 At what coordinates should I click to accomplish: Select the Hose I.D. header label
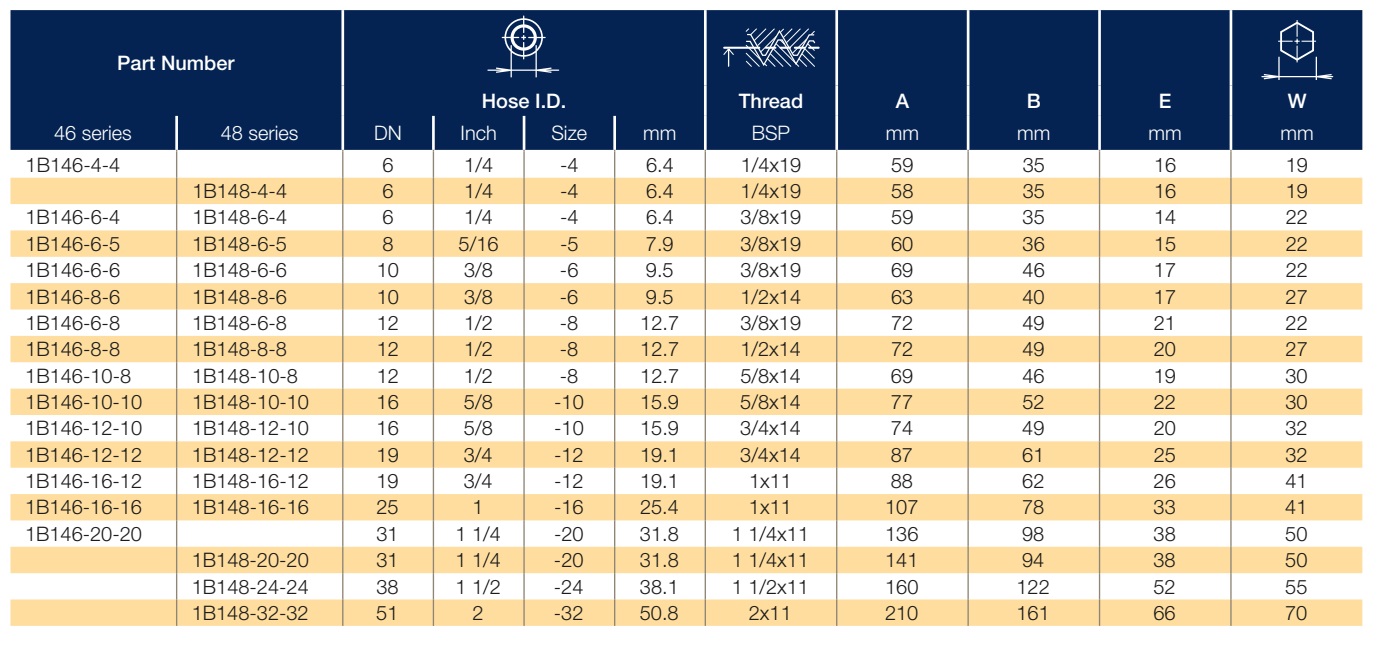(524, 101)
